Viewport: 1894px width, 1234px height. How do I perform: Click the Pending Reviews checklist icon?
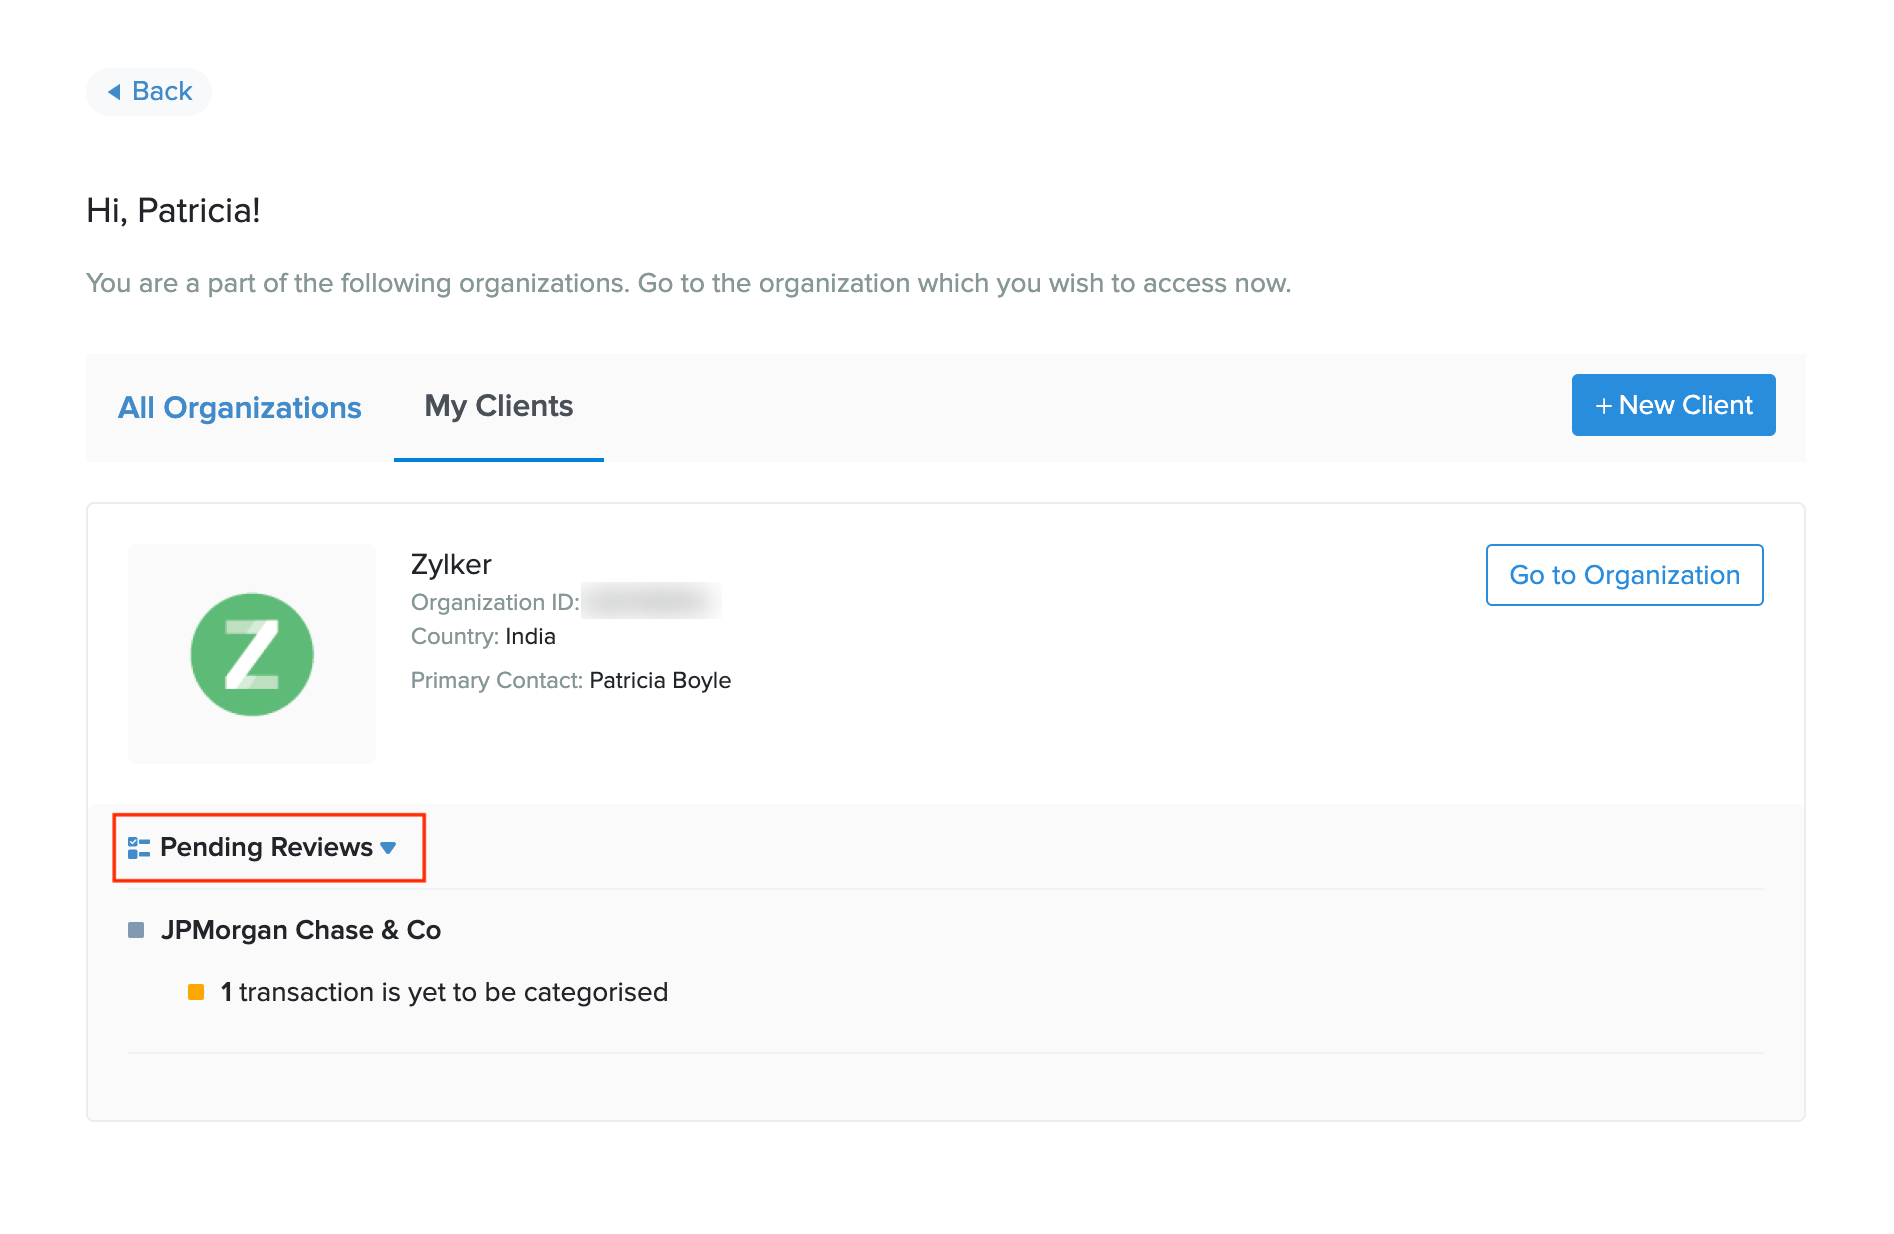tap(139, 846)
